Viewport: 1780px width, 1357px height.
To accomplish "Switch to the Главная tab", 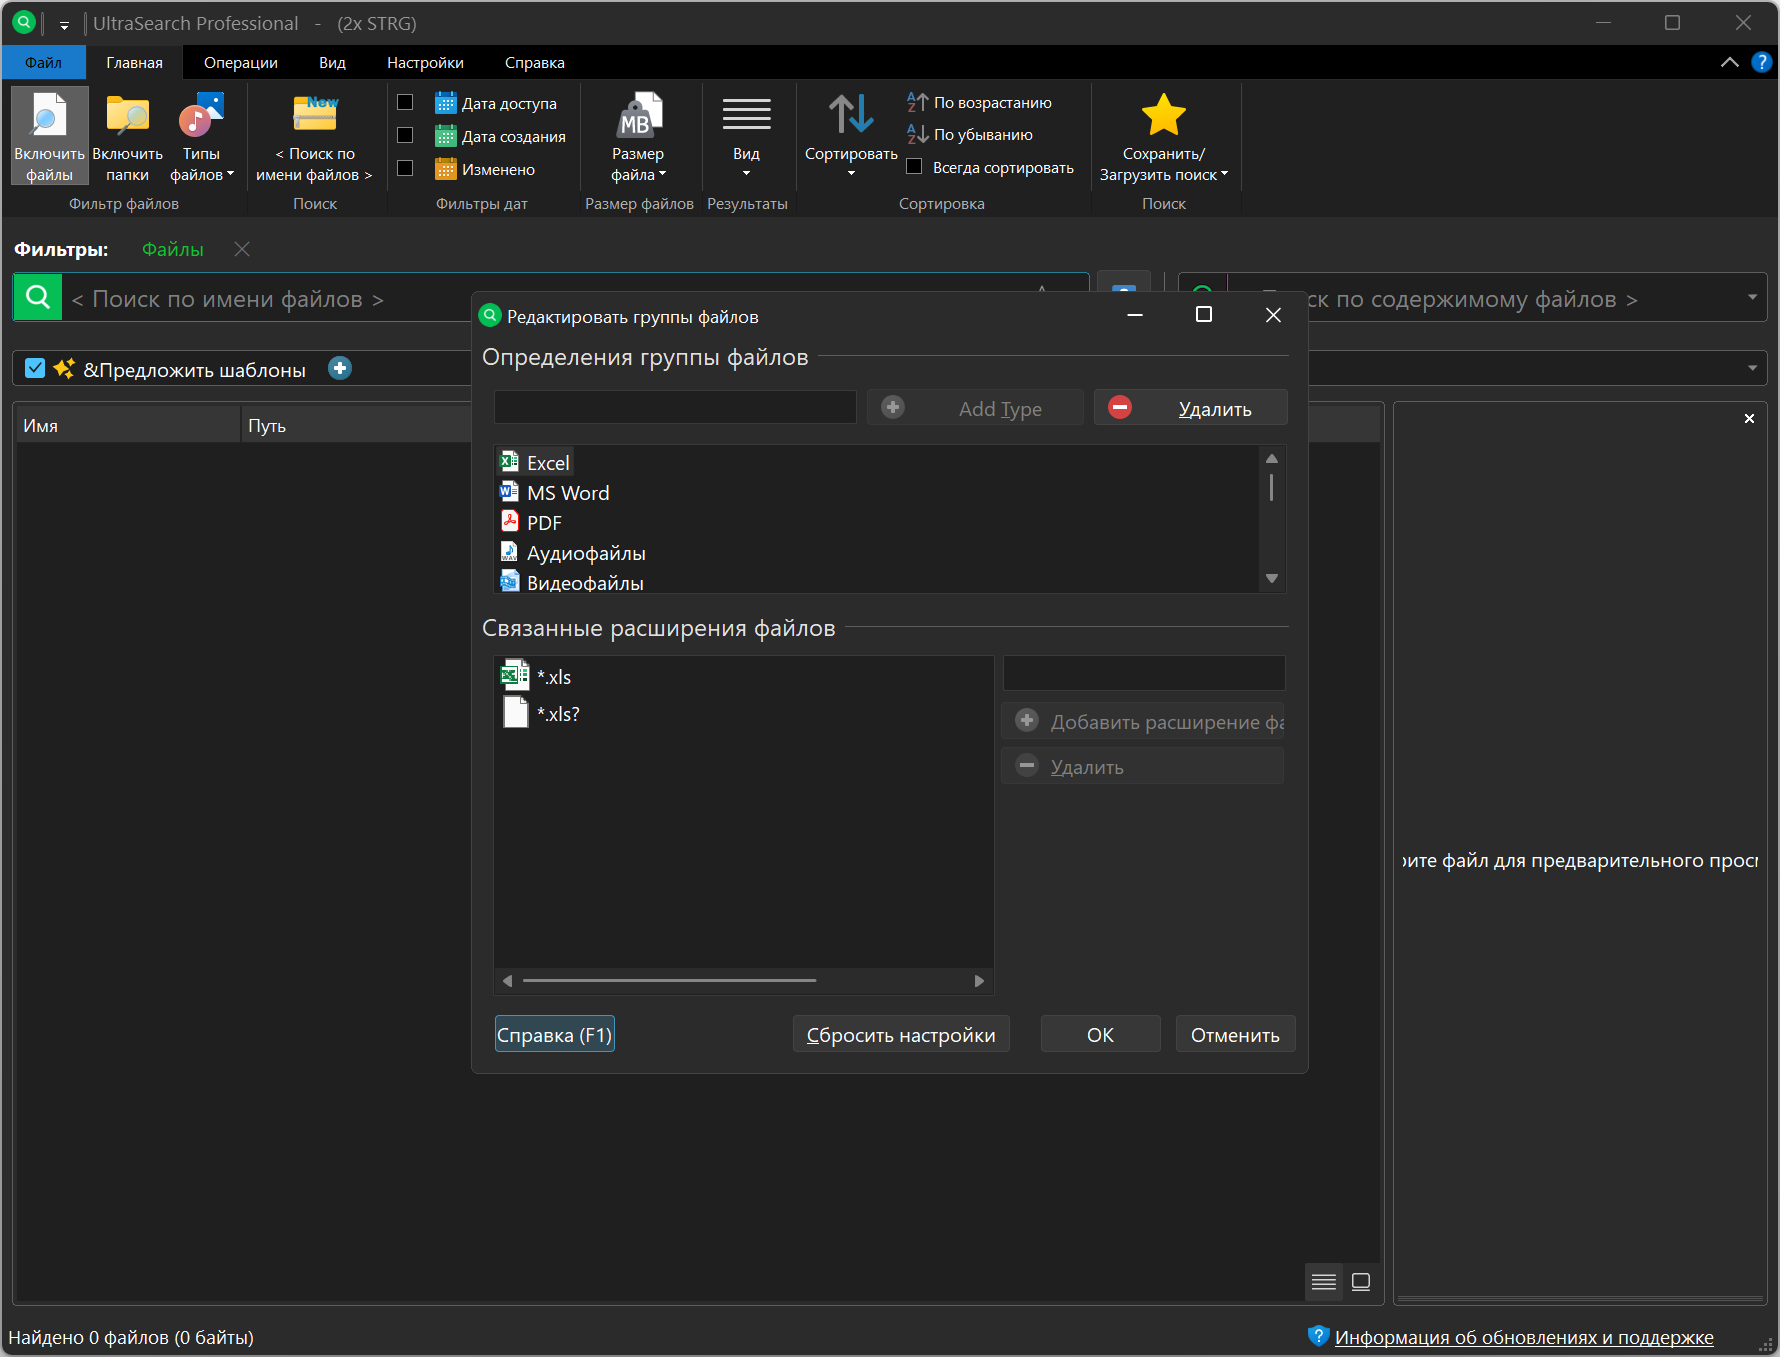I will 134,62.
